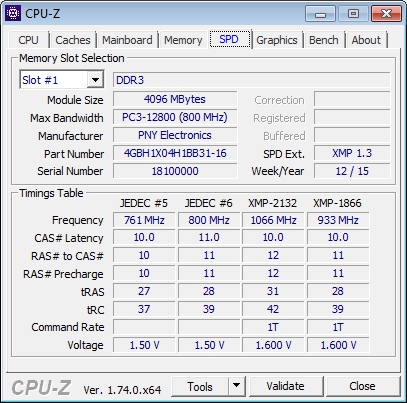Click the XMP-1866 column header
The width and height of the screenshot is (407, 403).
pos(337,203)
